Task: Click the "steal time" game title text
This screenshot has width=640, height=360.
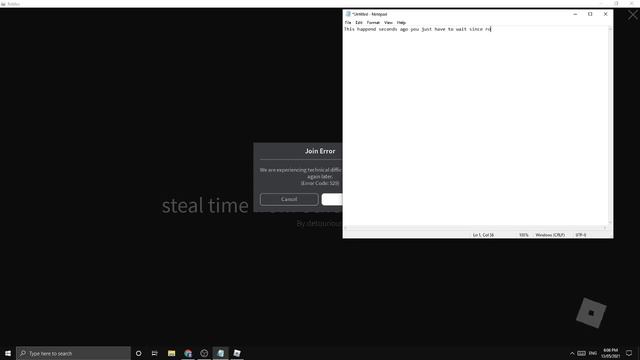Action: [205, 205]
